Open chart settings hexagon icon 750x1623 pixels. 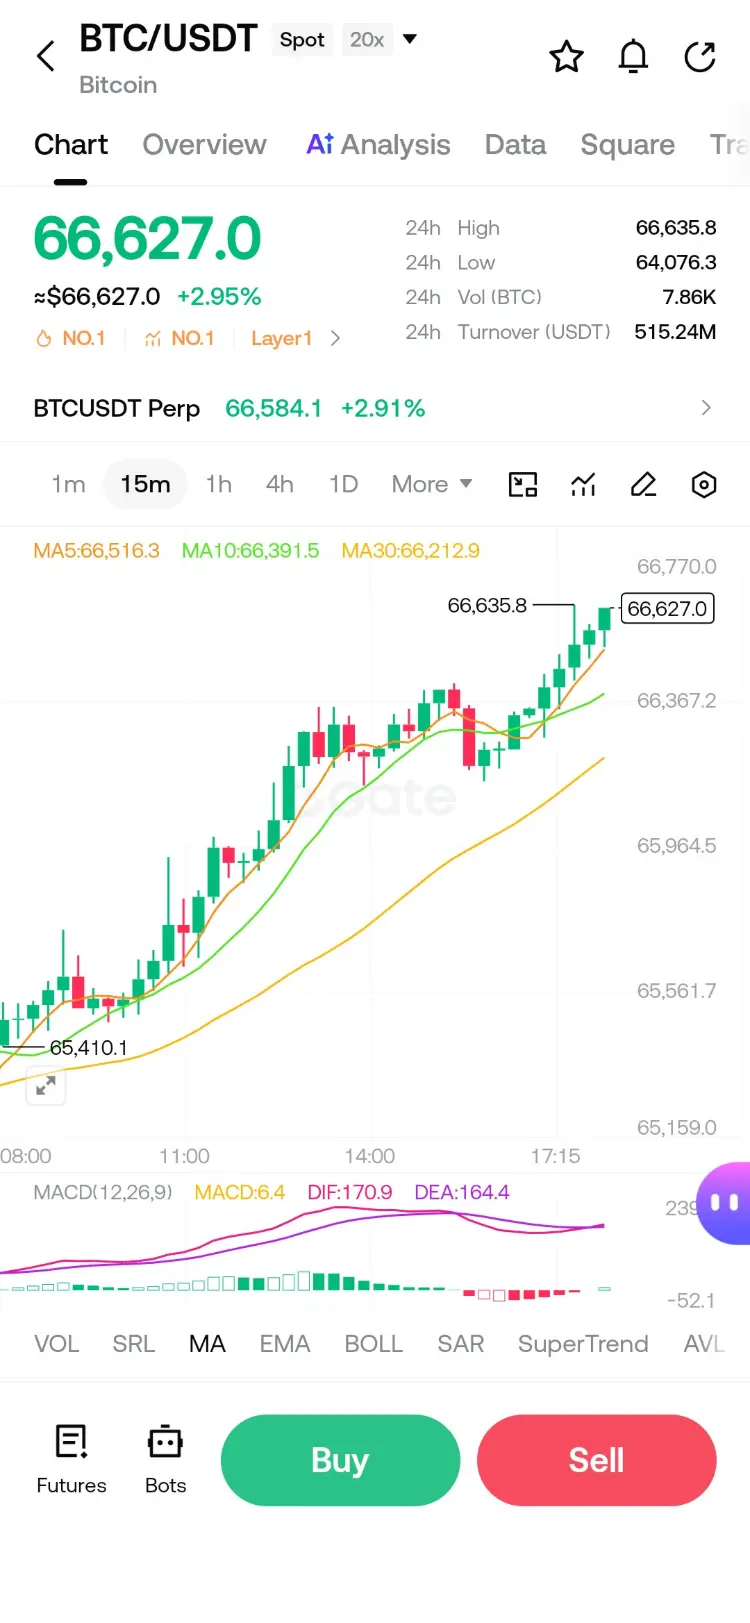click(x=704, y=485)
